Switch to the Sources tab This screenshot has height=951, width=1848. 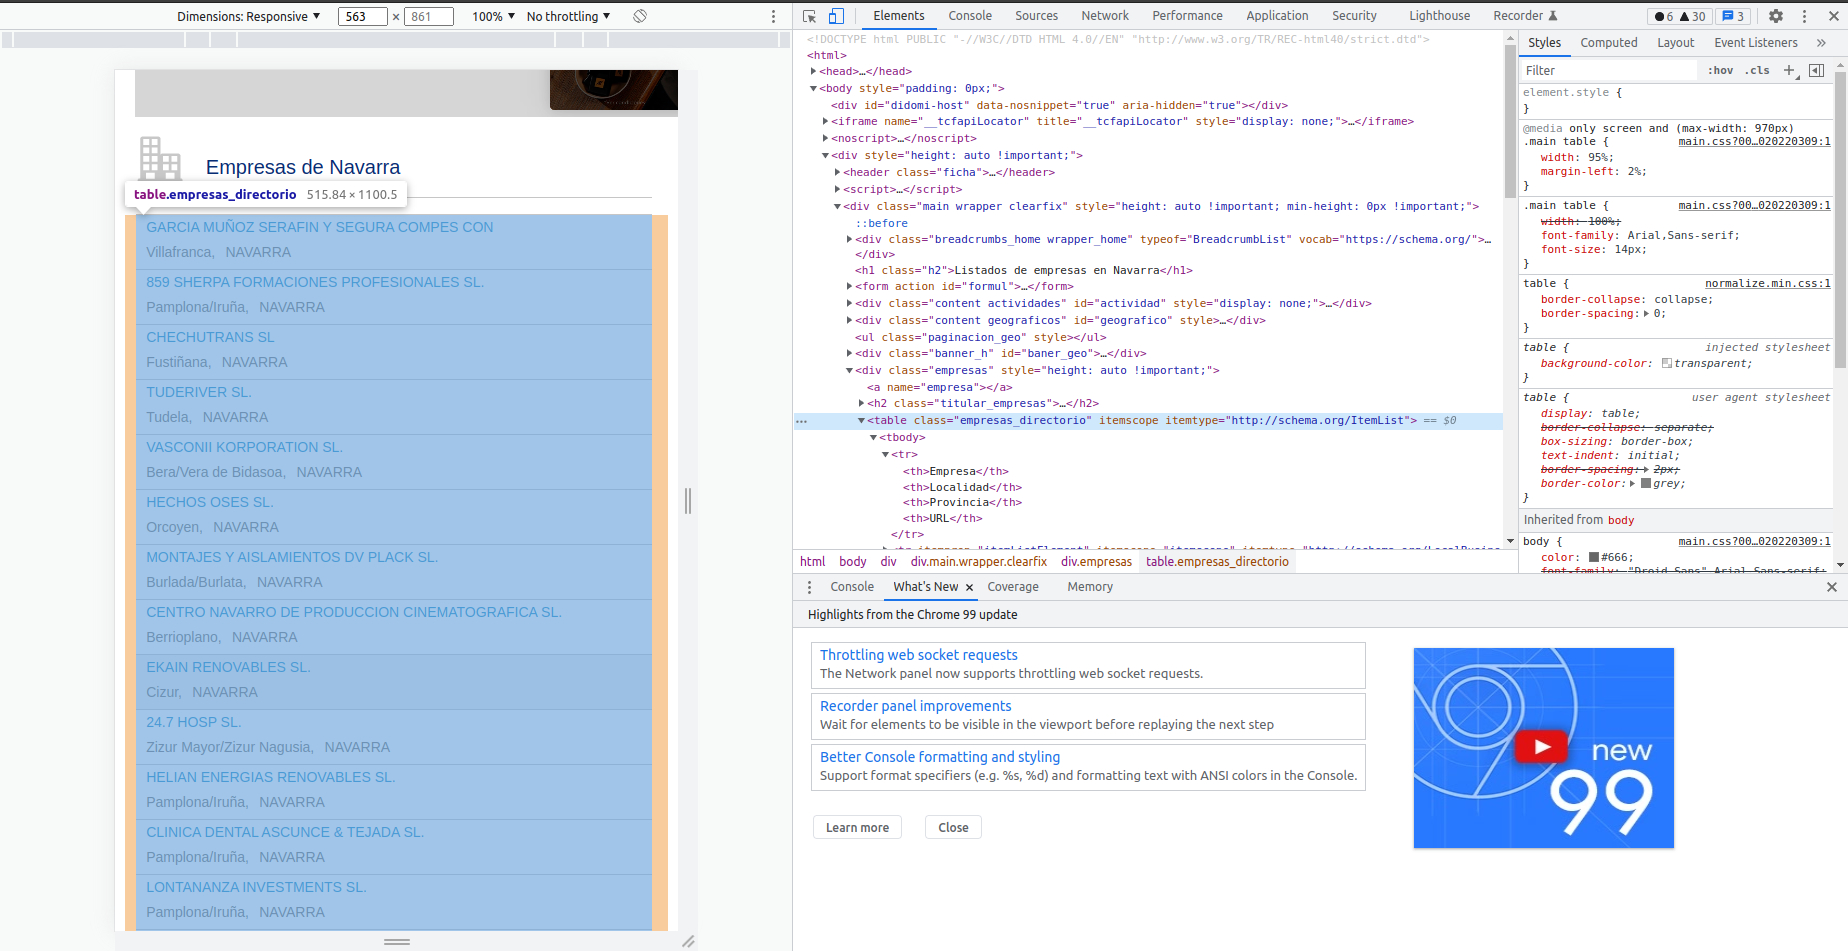click(x=1036, y=16)
